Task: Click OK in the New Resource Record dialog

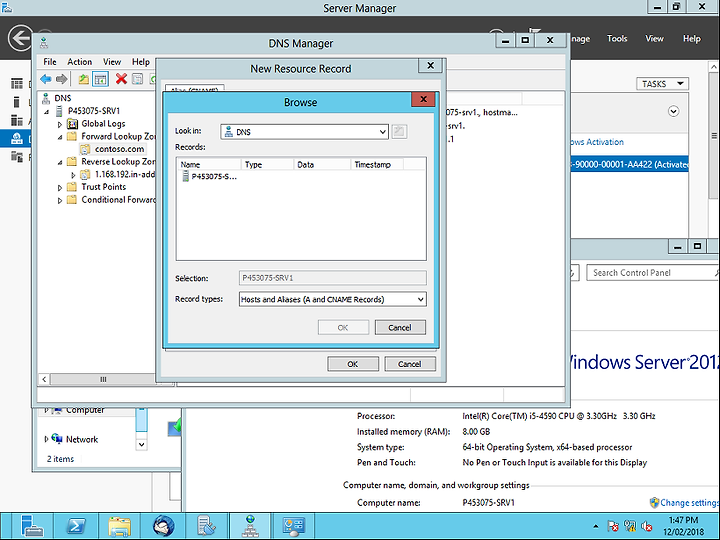Action: pos(353,364)
